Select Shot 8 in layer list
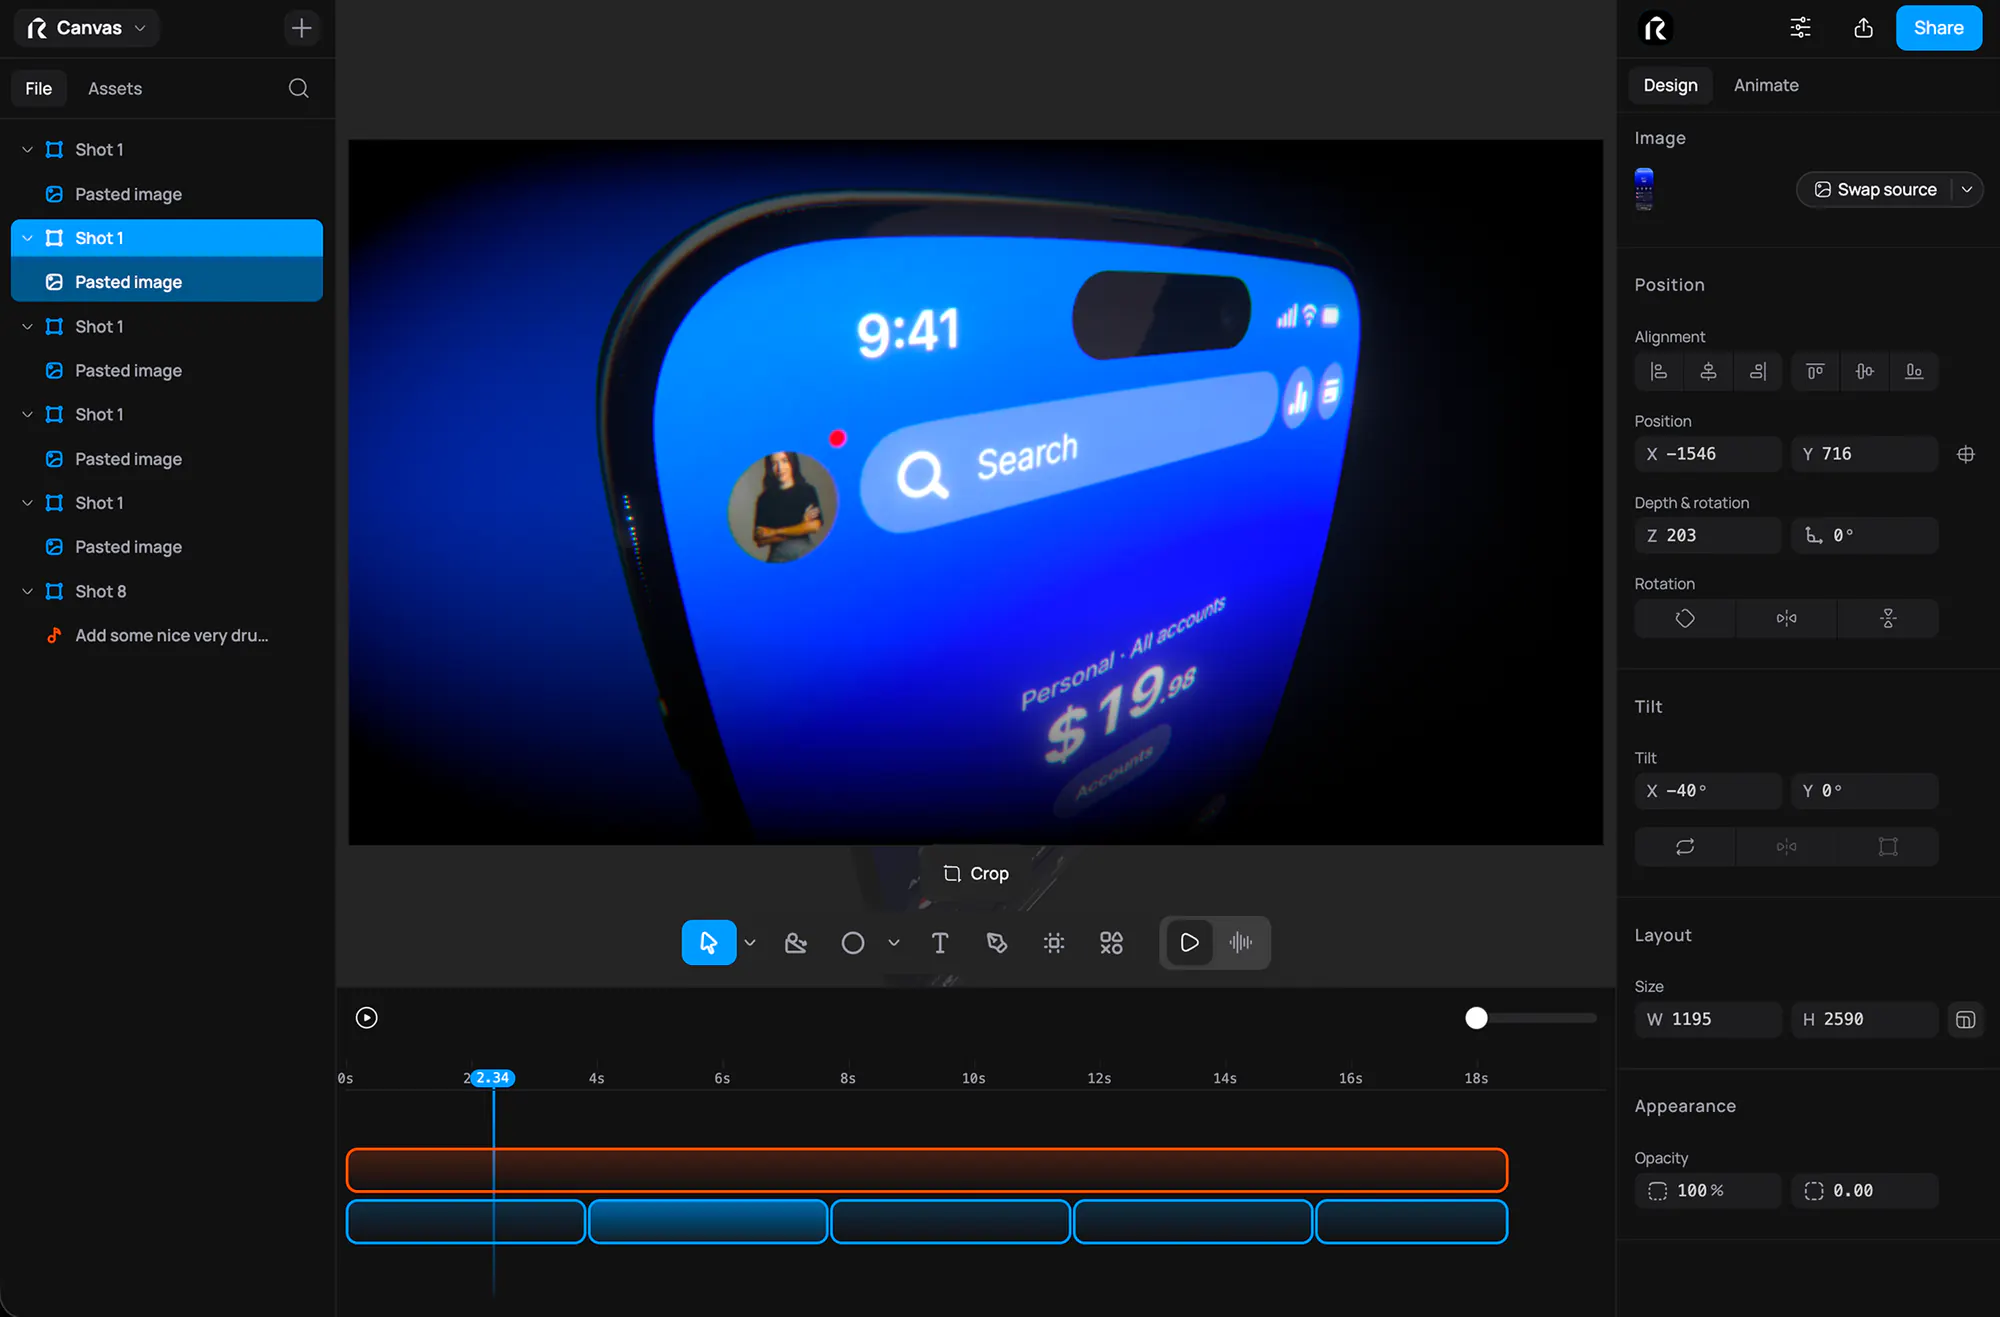This screenshot has width=2000, height=1317. 166,592
